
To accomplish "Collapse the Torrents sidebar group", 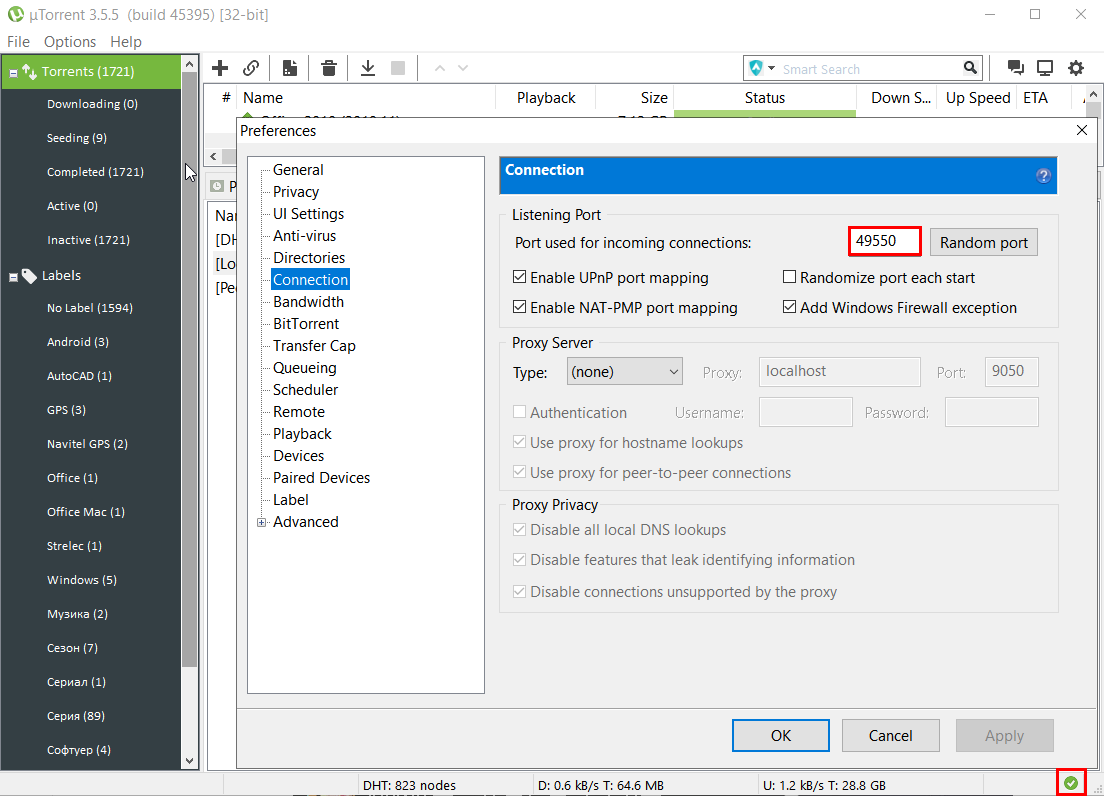I will pos(13,73).
